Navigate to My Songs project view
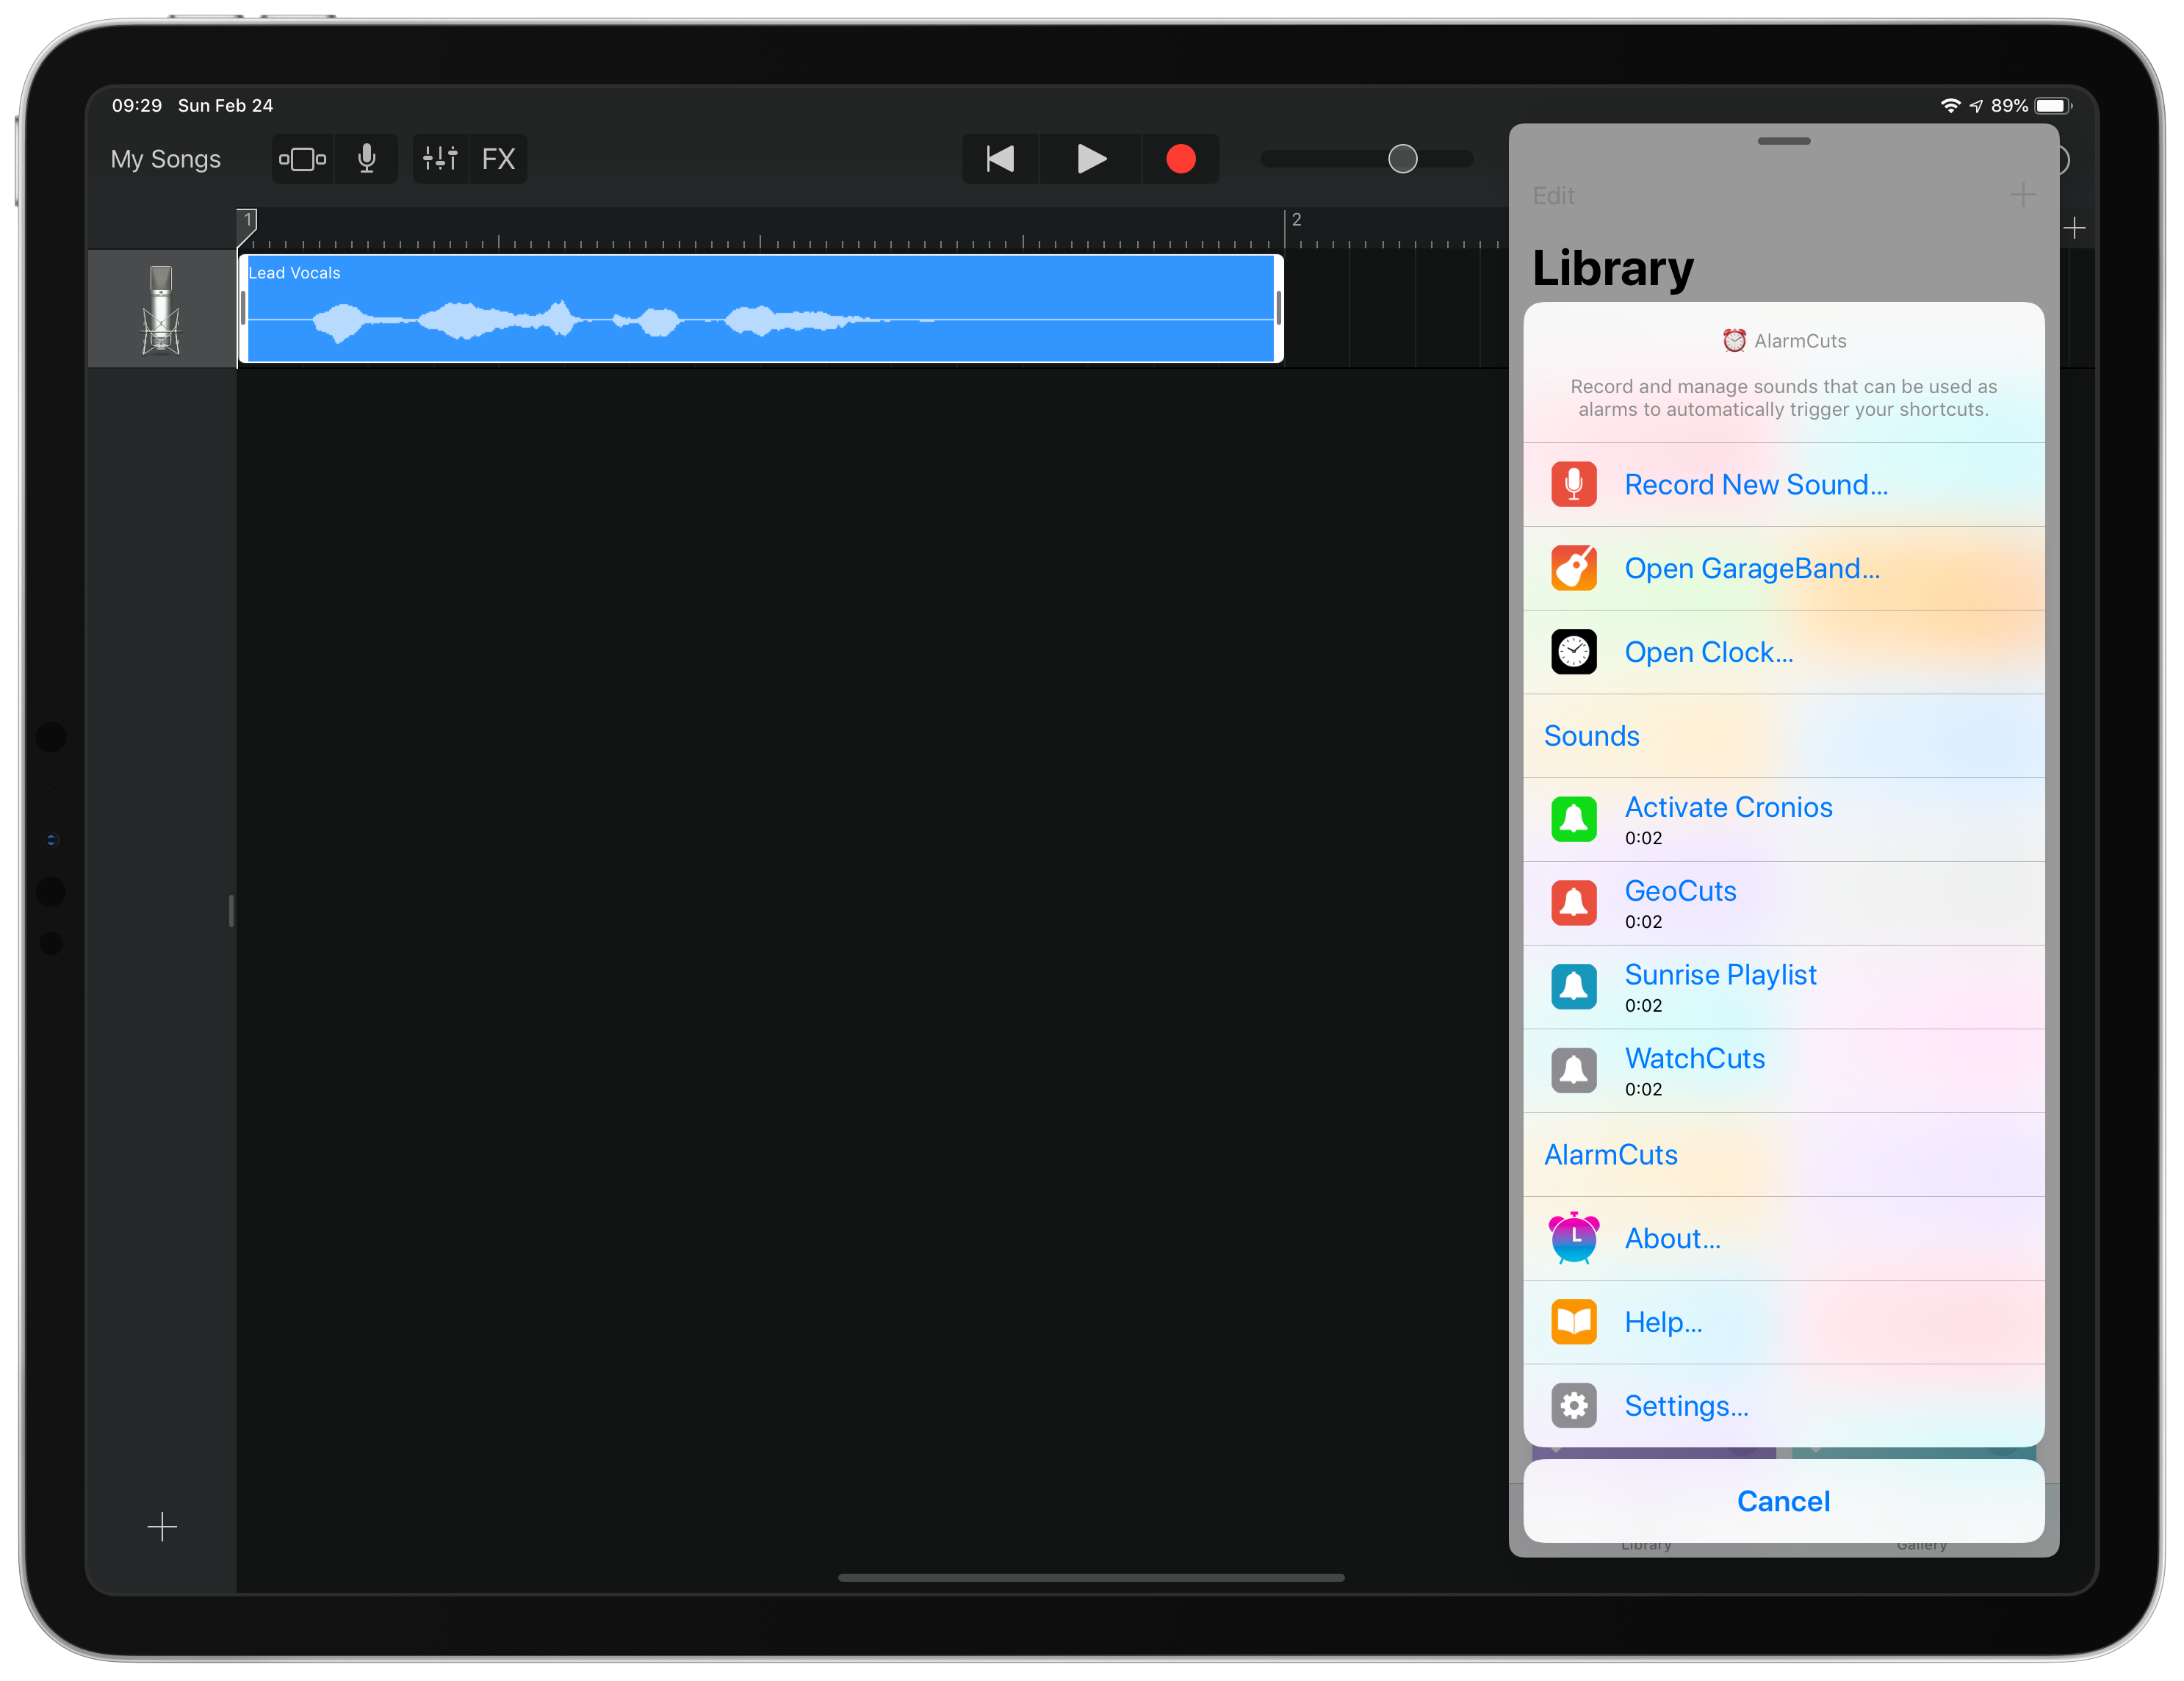Screen dimensions: 2184x1681 click(x=167, y=159)
